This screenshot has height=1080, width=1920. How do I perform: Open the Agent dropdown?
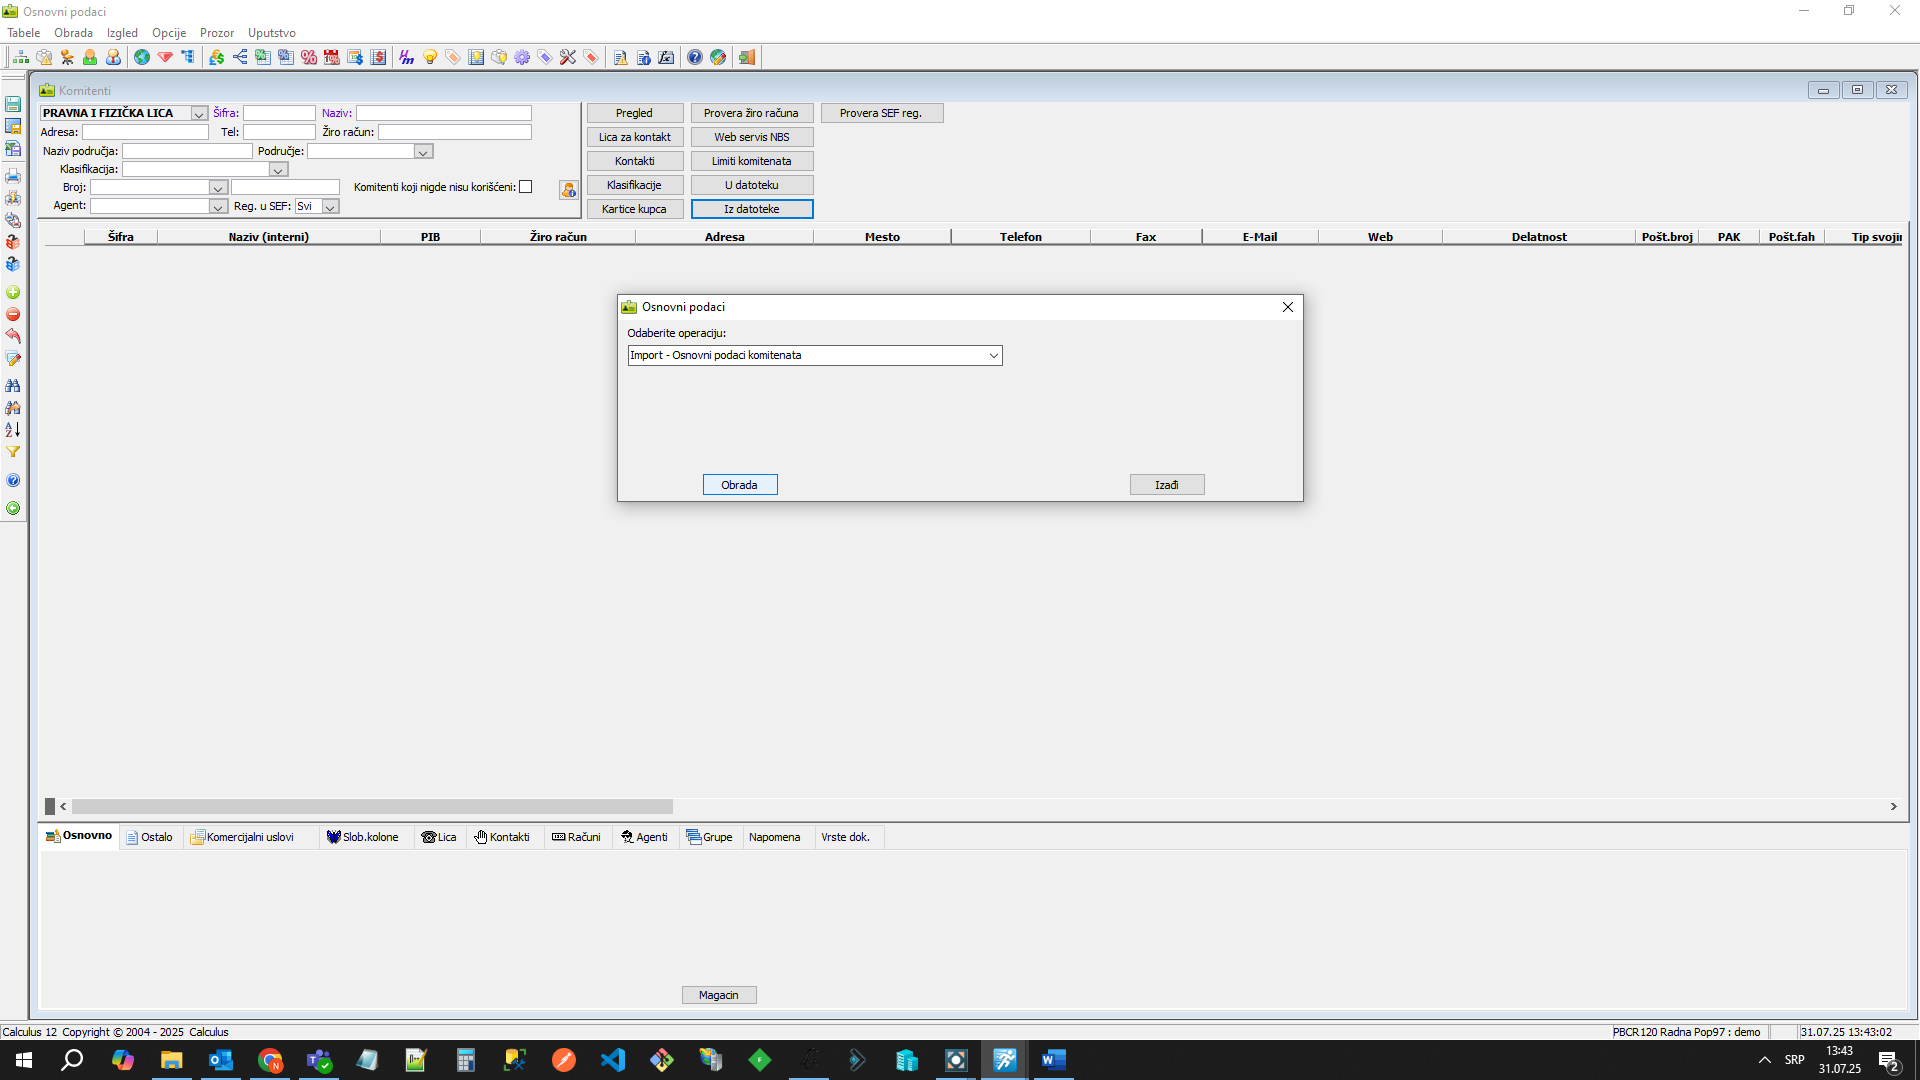[x=217, y=207]
